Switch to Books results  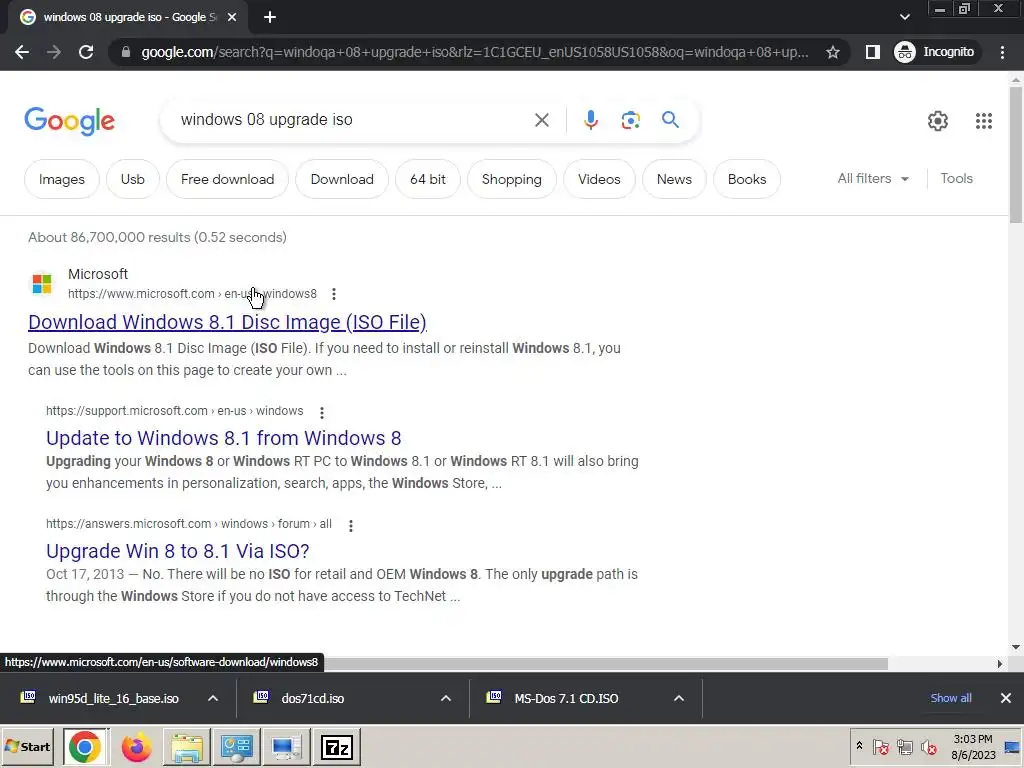746,179
